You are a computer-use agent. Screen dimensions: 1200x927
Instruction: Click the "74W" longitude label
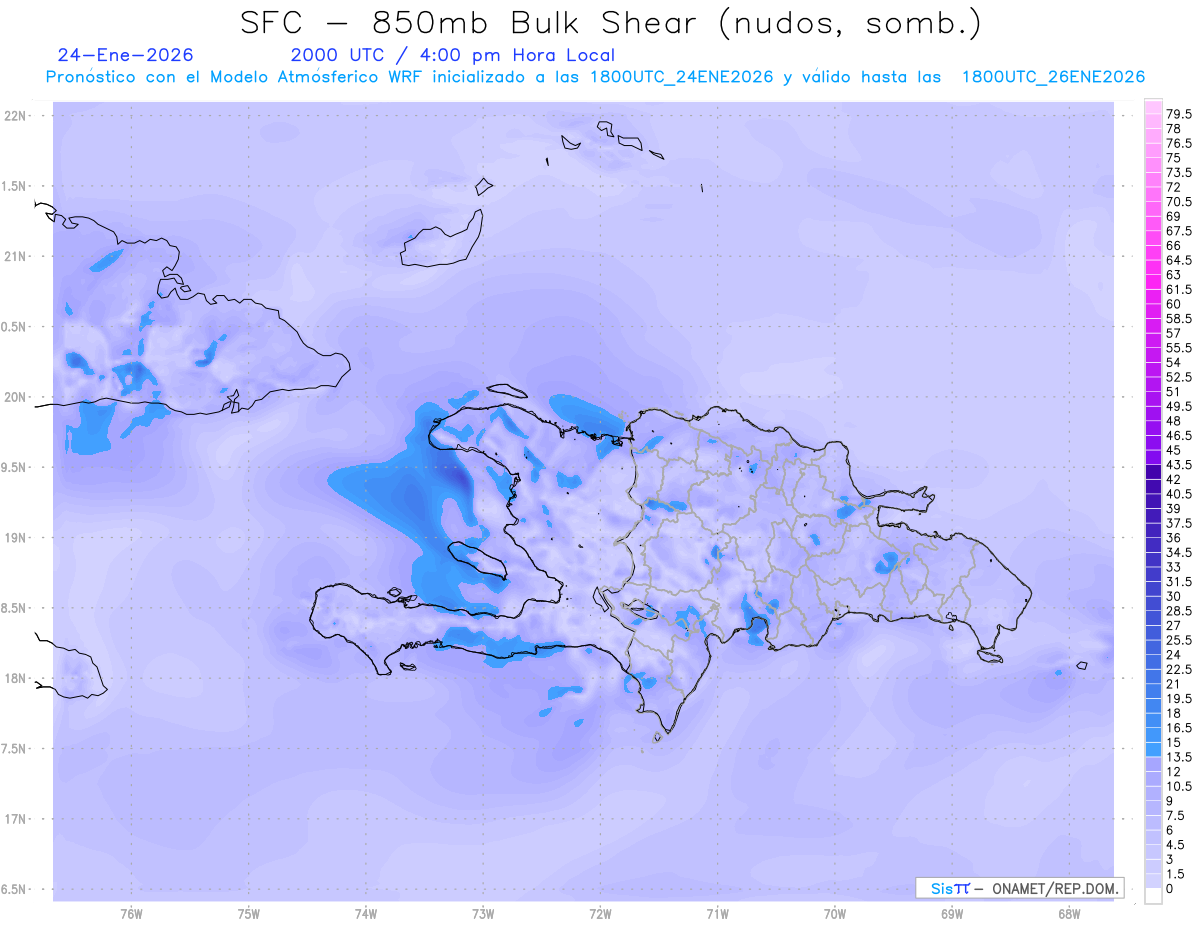click(x=366, y=913)
